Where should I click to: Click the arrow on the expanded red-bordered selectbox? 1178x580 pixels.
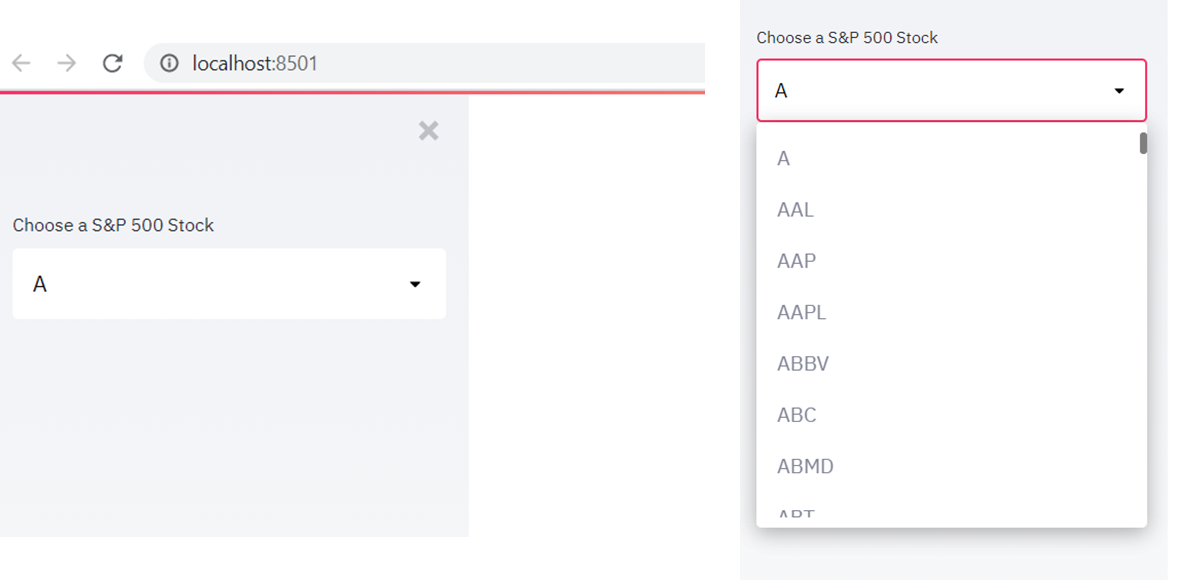click(x=1119, y=91)
